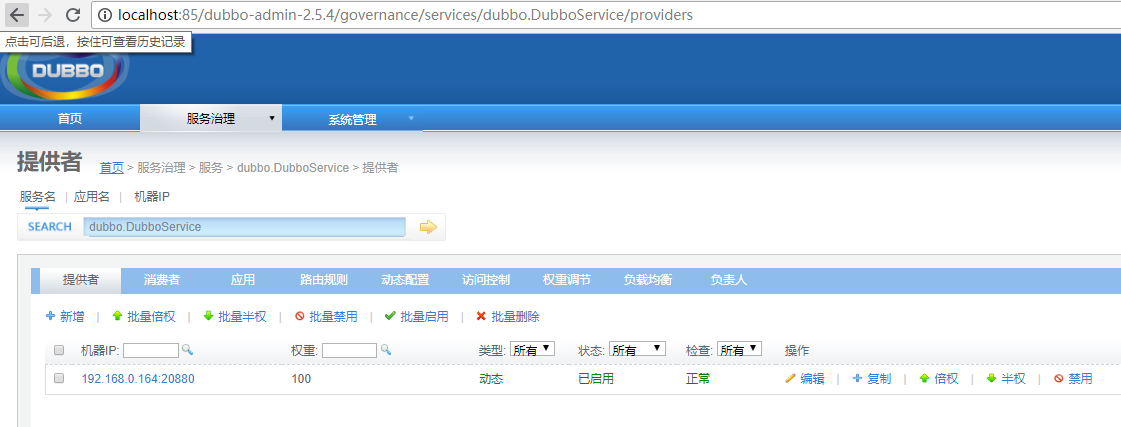Click the 正常 check cell
1121x427 pixels.
tap(698, 379)
